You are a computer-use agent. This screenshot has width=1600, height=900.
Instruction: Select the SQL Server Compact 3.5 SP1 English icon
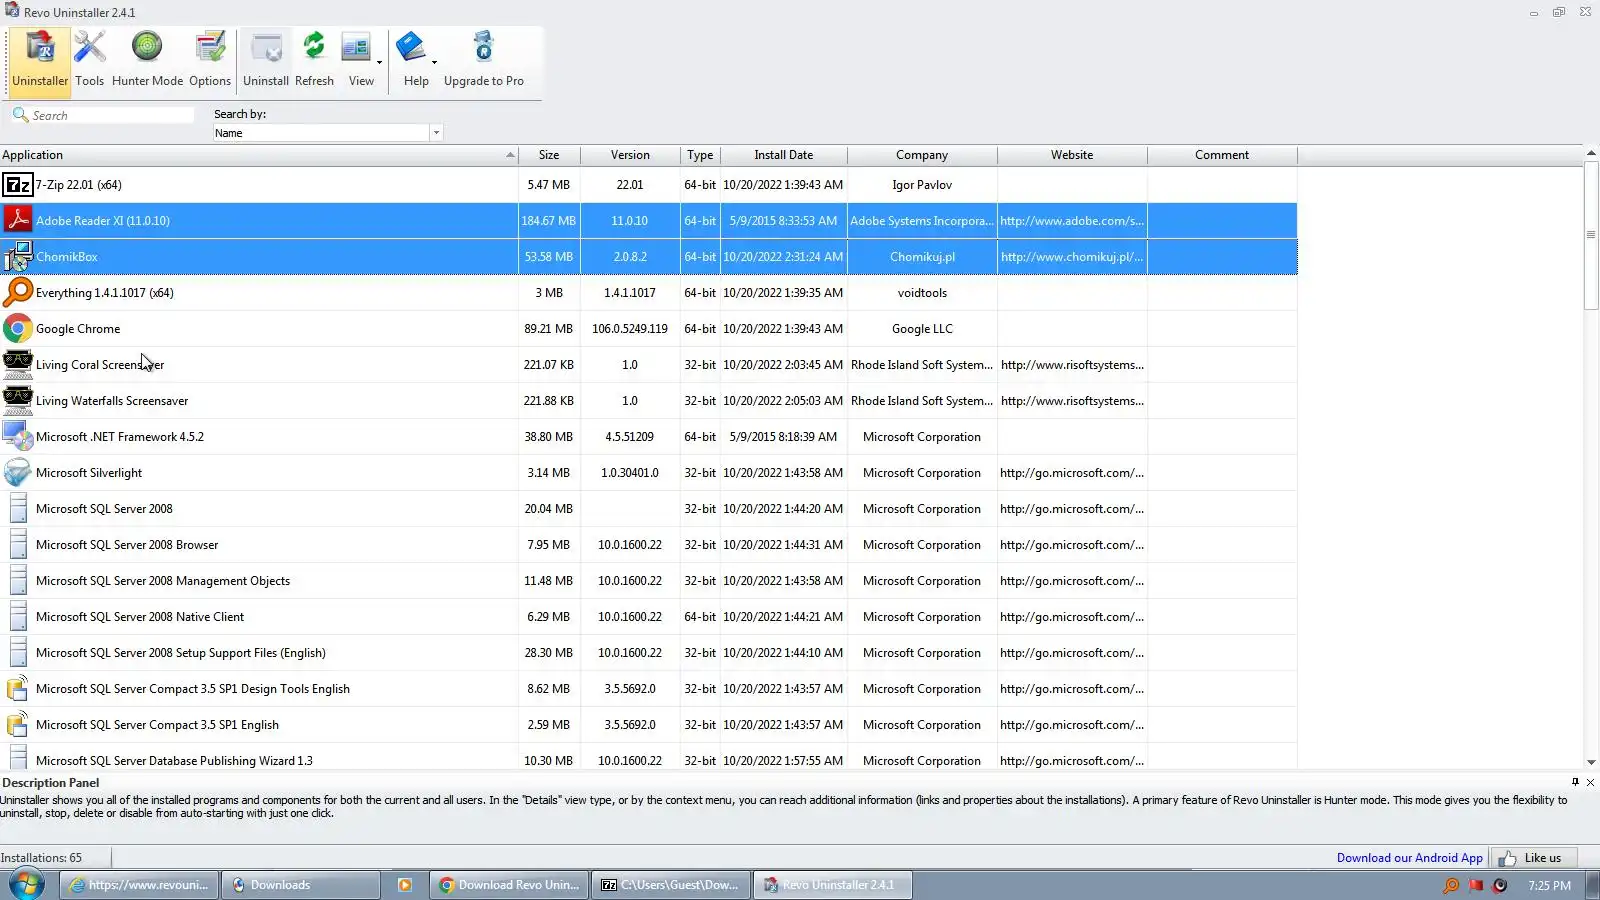[18, 725]
